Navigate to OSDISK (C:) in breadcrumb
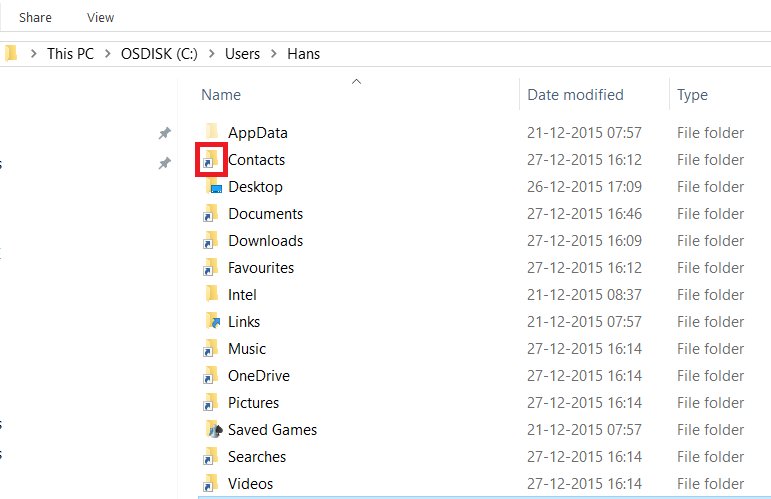The width and height of the screenshot is (771, 499). coord(159,54)
